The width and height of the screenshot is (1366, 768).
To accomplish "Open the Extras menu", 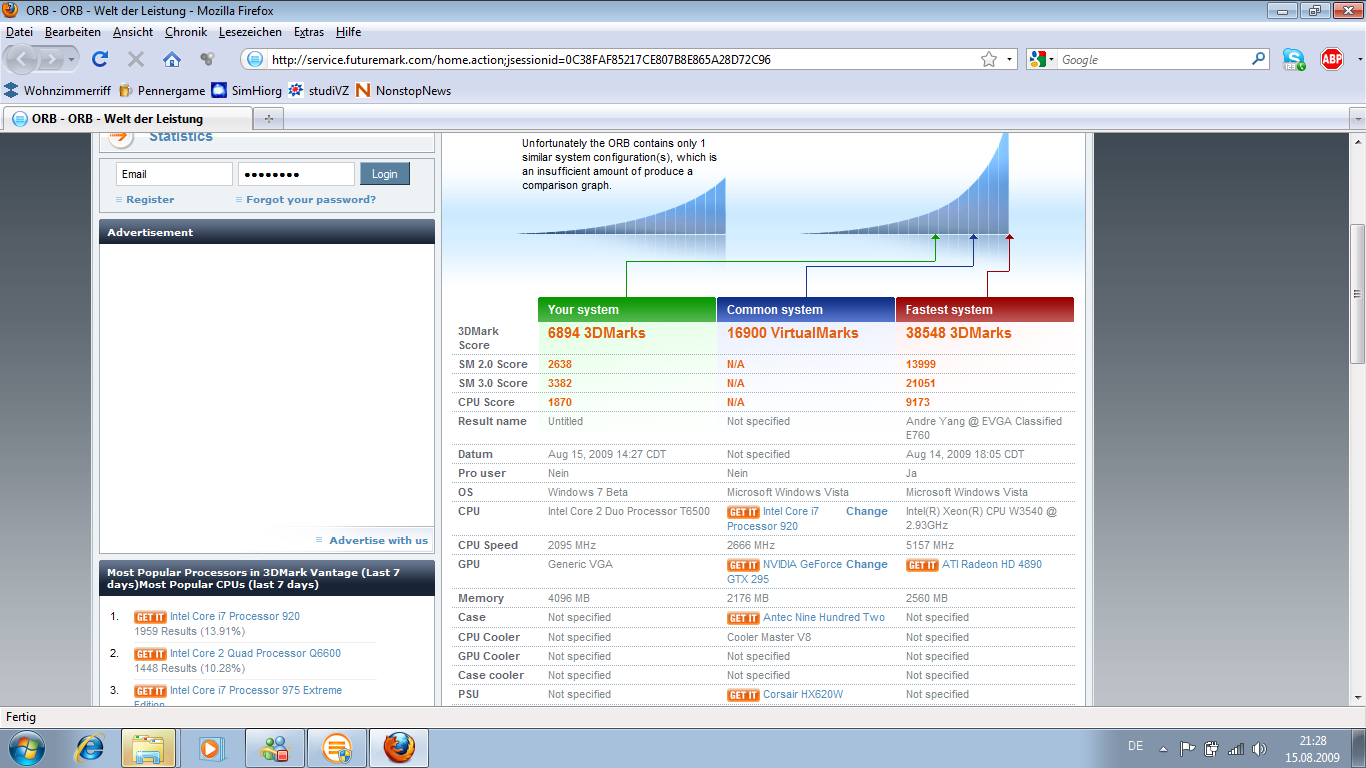I will click(x=309, y=32).
